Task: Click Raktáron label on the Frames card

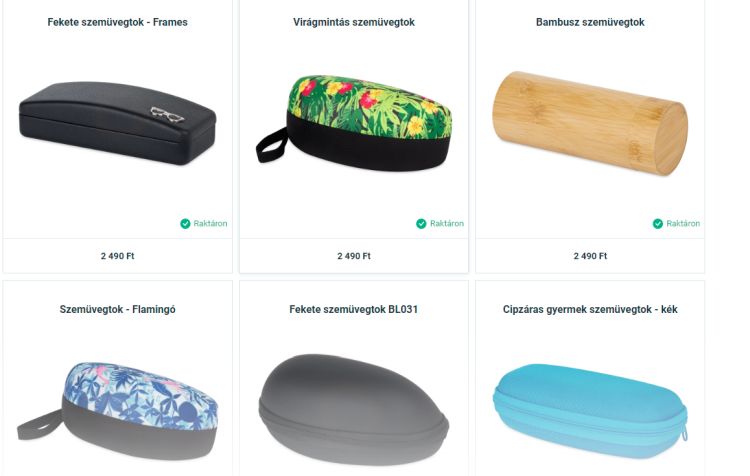Action: (210, 223)
